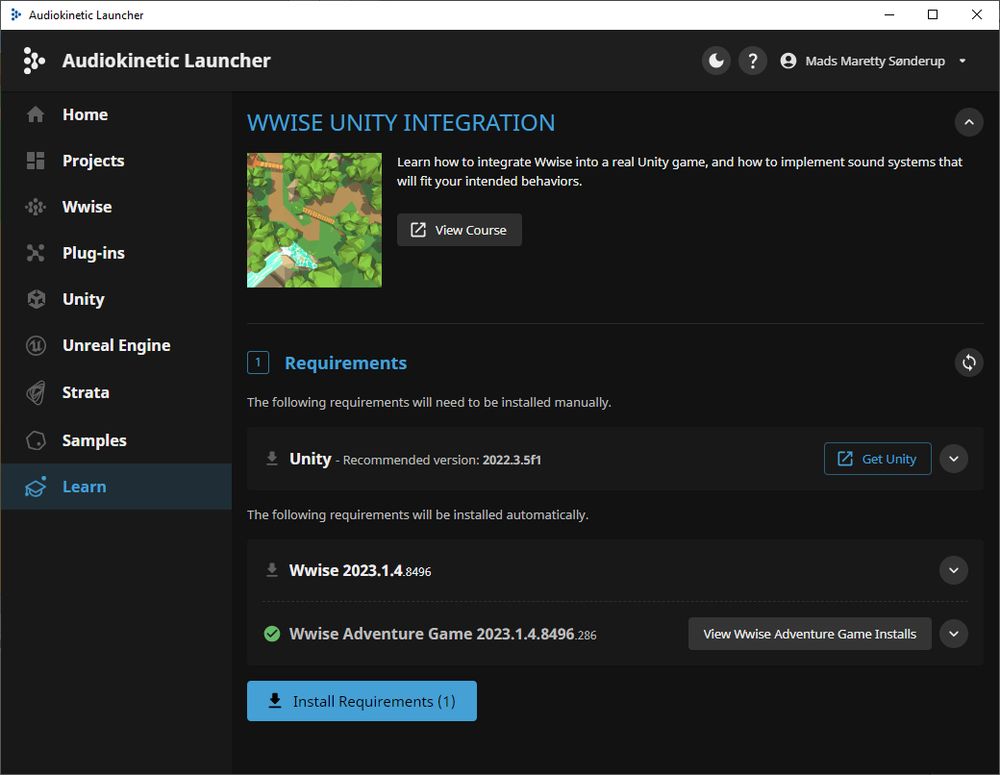Click the Plug-ins sidebar icon
Screen dimensions: 1000x775
[x=36, y=253]
